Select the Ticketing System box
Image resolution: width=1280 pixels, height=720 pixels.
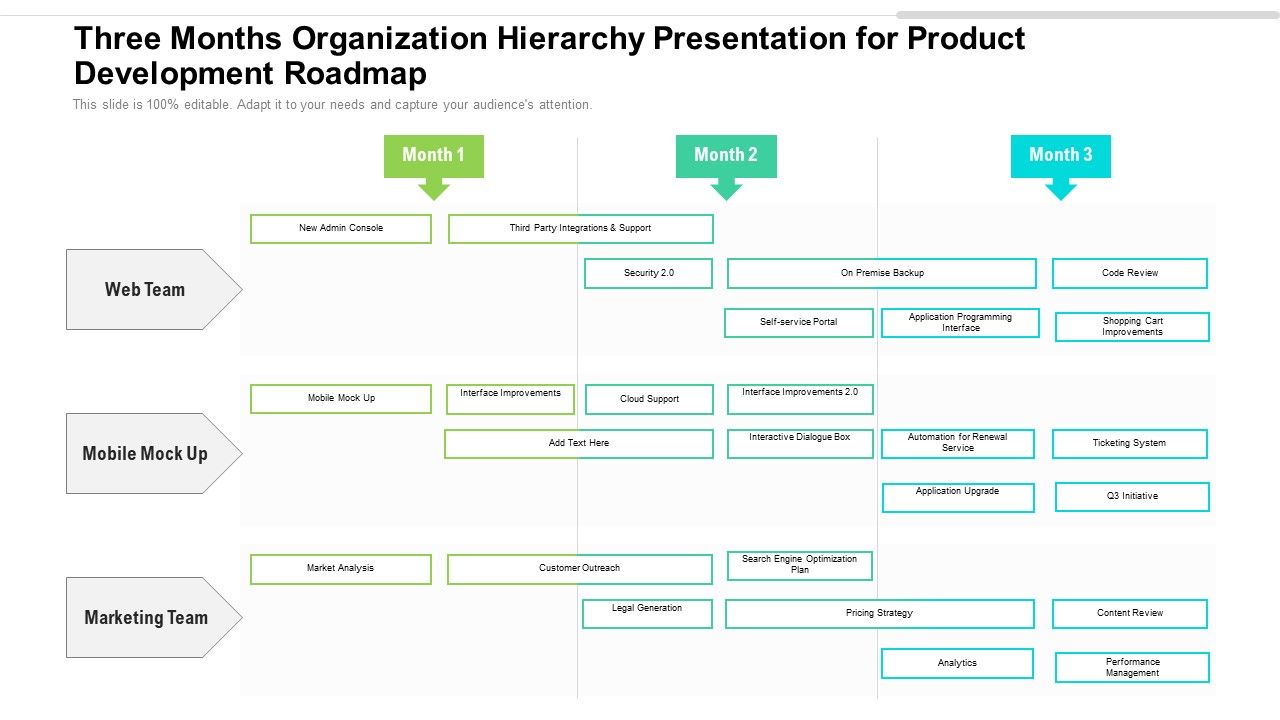(x=1130, y=444)
